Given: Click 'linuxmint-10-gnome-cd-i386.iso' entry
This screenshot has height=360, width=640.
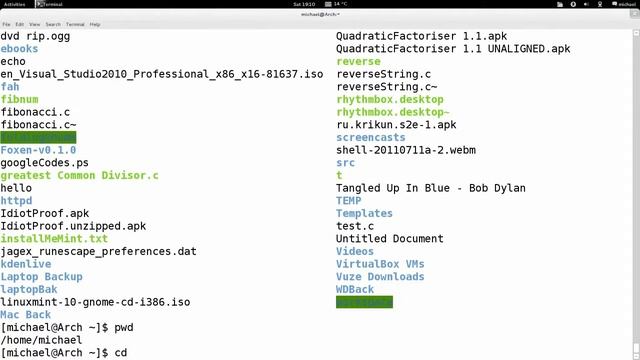Looking at the screenshot, I should (95, 302).
